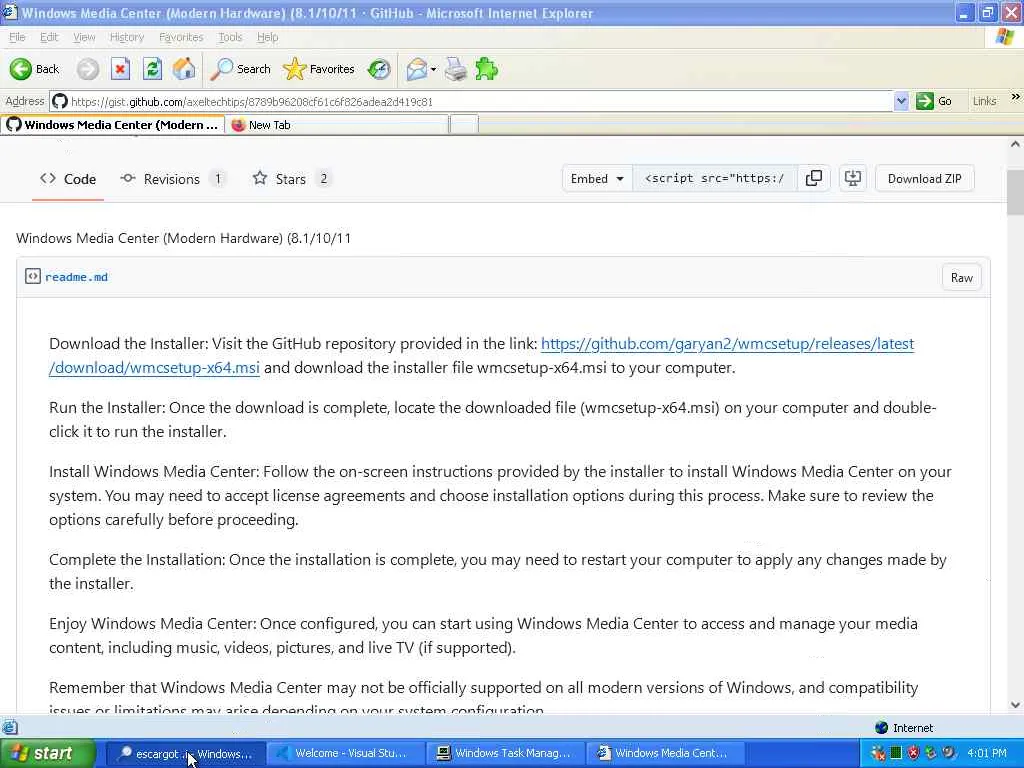Screen dimensions: 1024x768
Task: Click the copy embed script icon
Action: click(x=814, y=178)
